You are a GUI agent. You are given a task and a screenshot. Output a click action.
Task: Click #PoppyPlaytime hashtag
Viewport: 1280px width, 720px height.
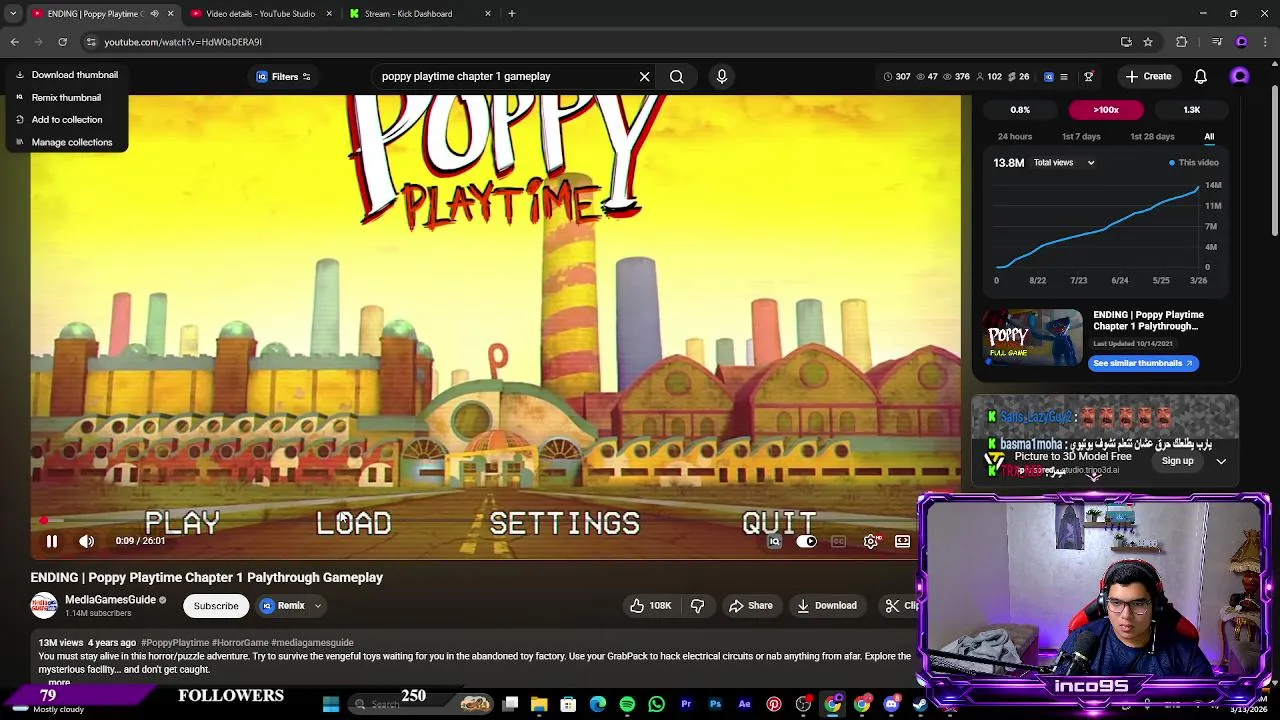click(175, 642)
